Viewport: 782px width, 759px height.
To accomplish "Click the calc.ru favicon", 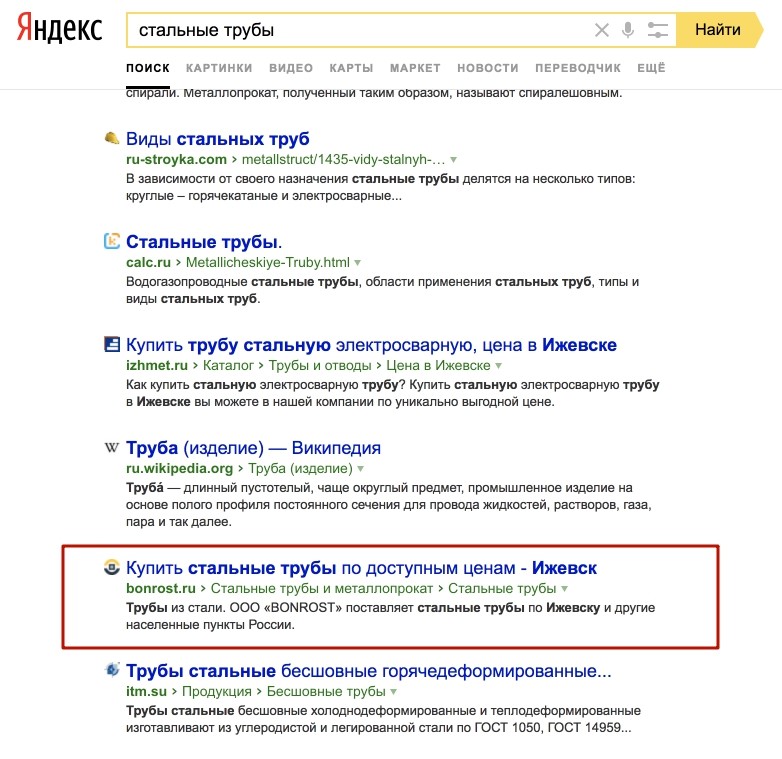I will pyautogui.click(x=112, y=241).
